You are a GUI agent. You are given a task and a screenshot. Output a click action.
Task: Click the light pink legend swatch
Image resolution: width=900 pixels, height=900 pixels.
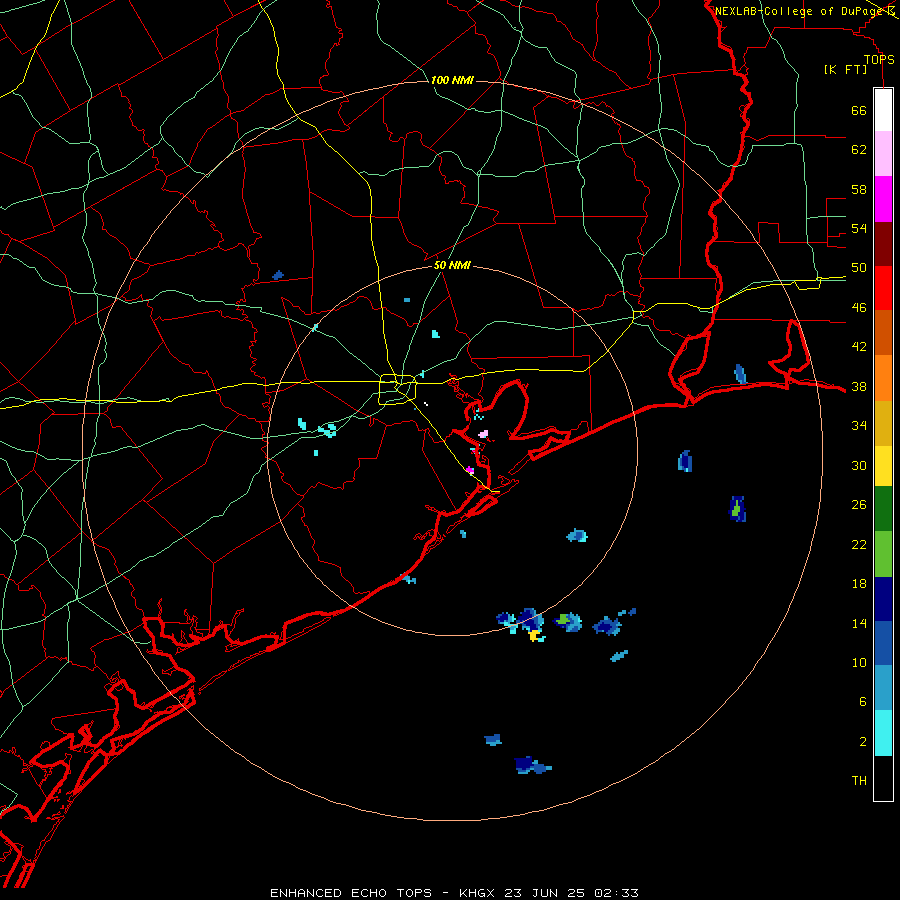pyautogui.click(x=883, y=154)
